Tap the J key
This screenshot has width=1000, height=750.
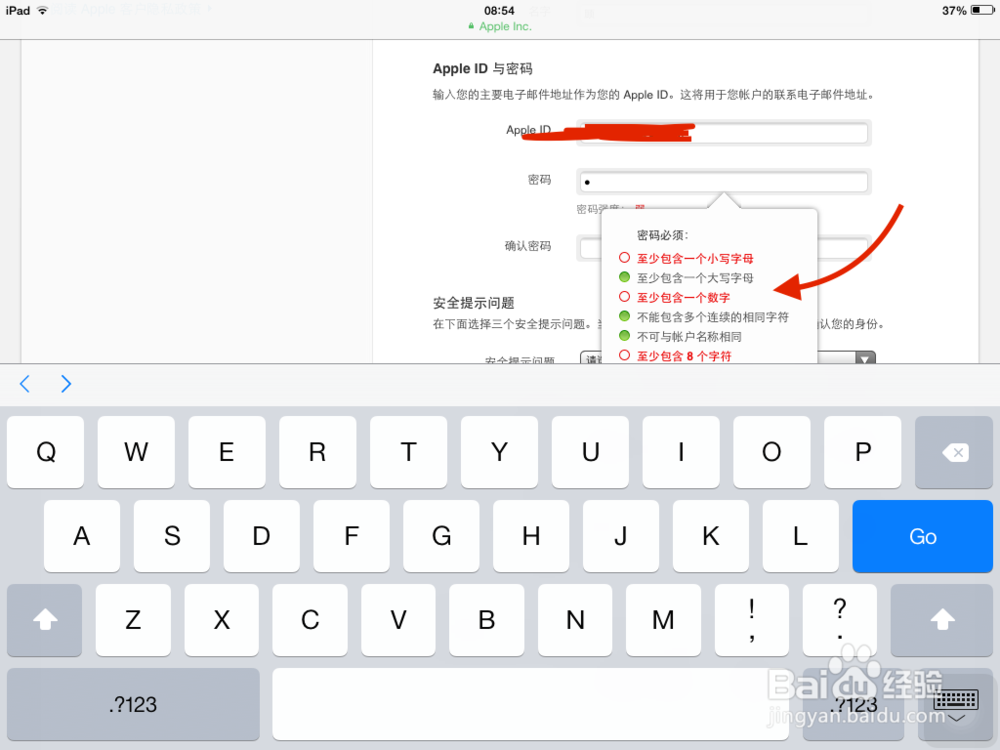[x=621, y=536]
